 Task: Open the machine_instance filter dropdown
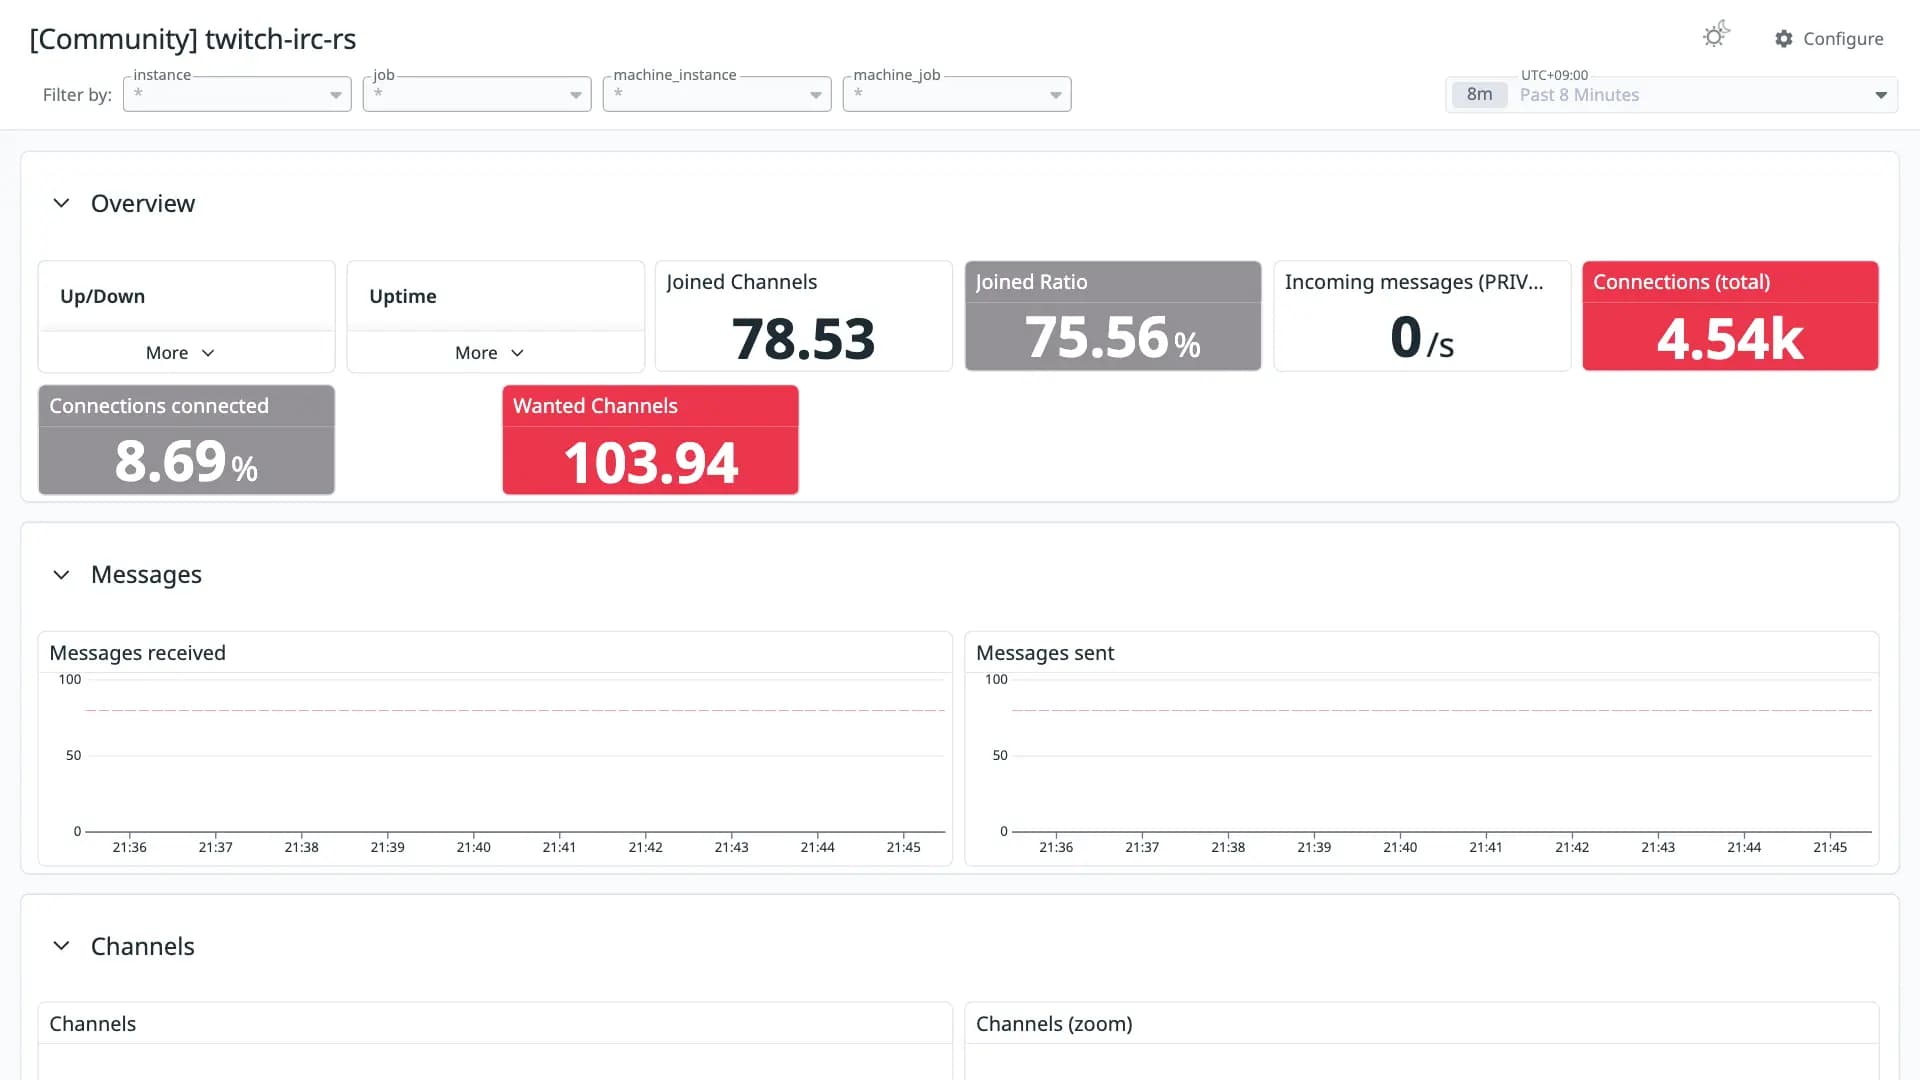click(x=717, y=94)
